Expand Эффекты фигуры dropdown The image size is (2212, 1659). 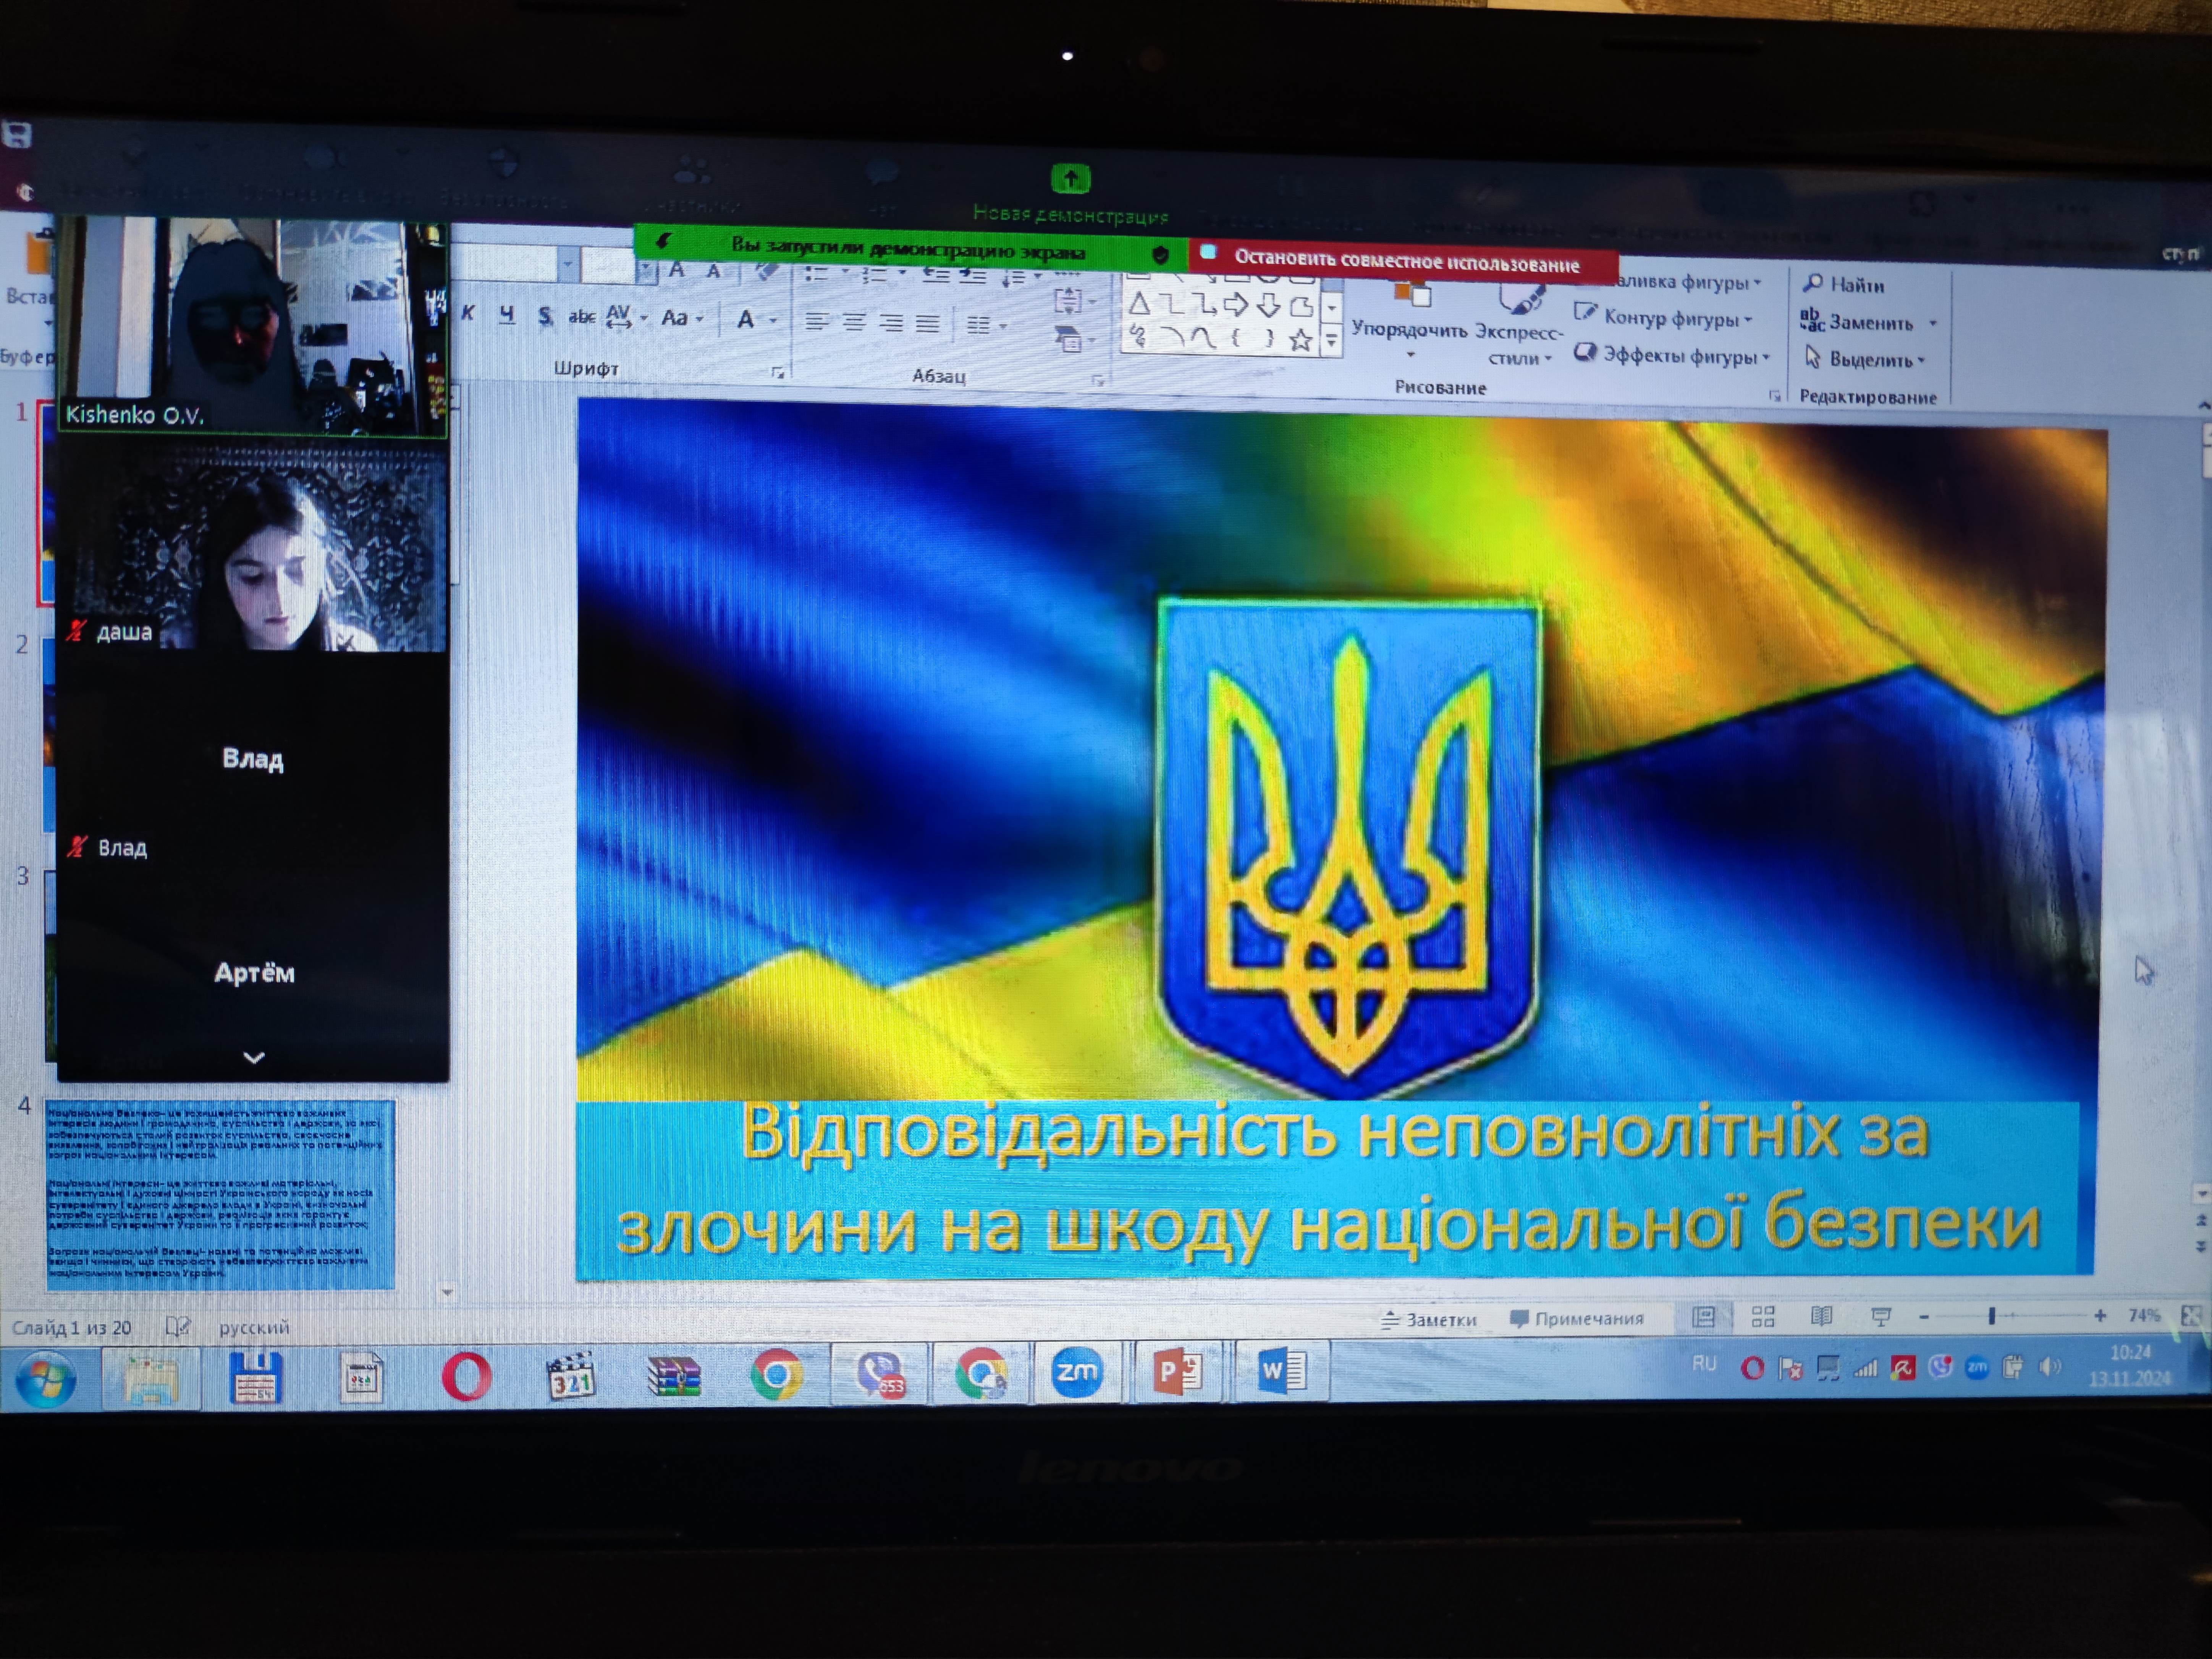1766,357
